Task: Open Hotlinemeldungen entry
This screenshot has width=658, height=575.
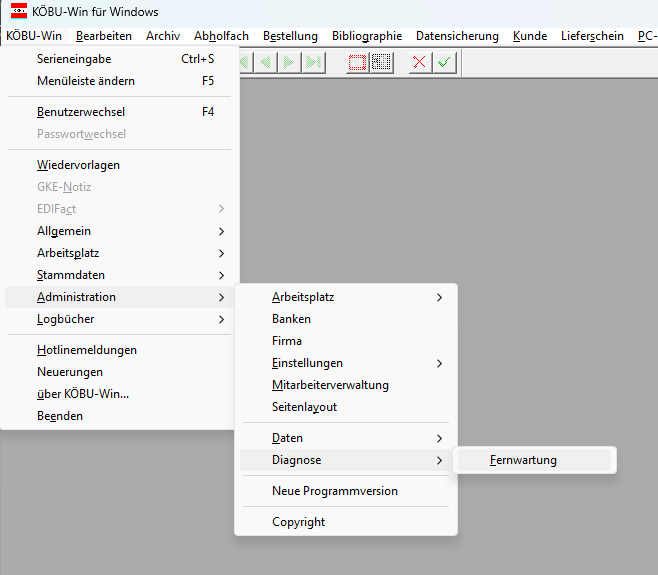Action: pos(120,350)
